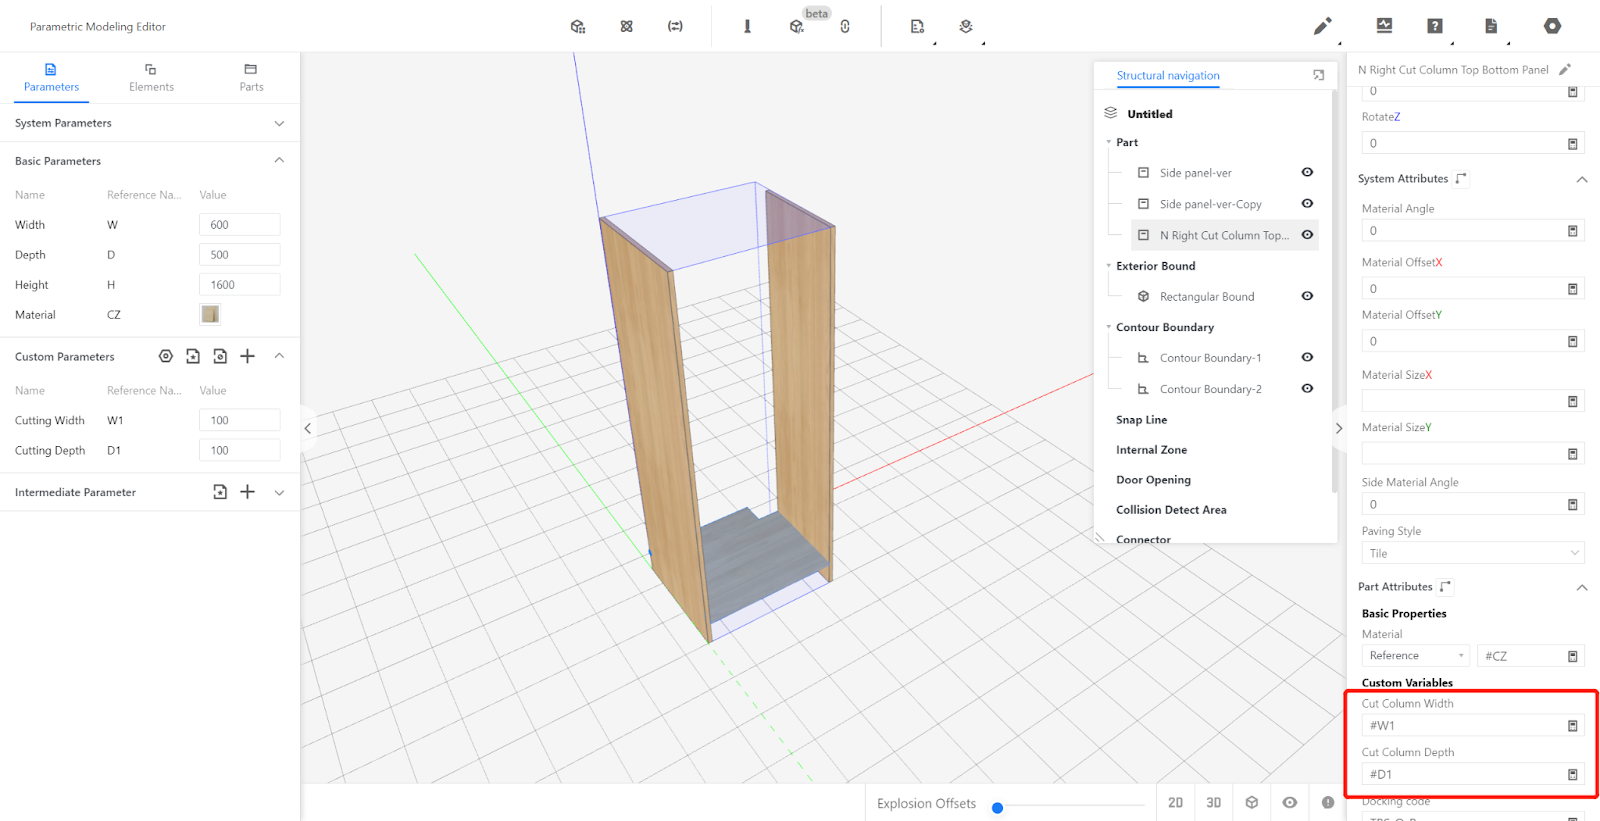This screenshot has width=1600, height=821.
Task: Hide Contour Boundary-2
Action: click(x=1307, y=388)
